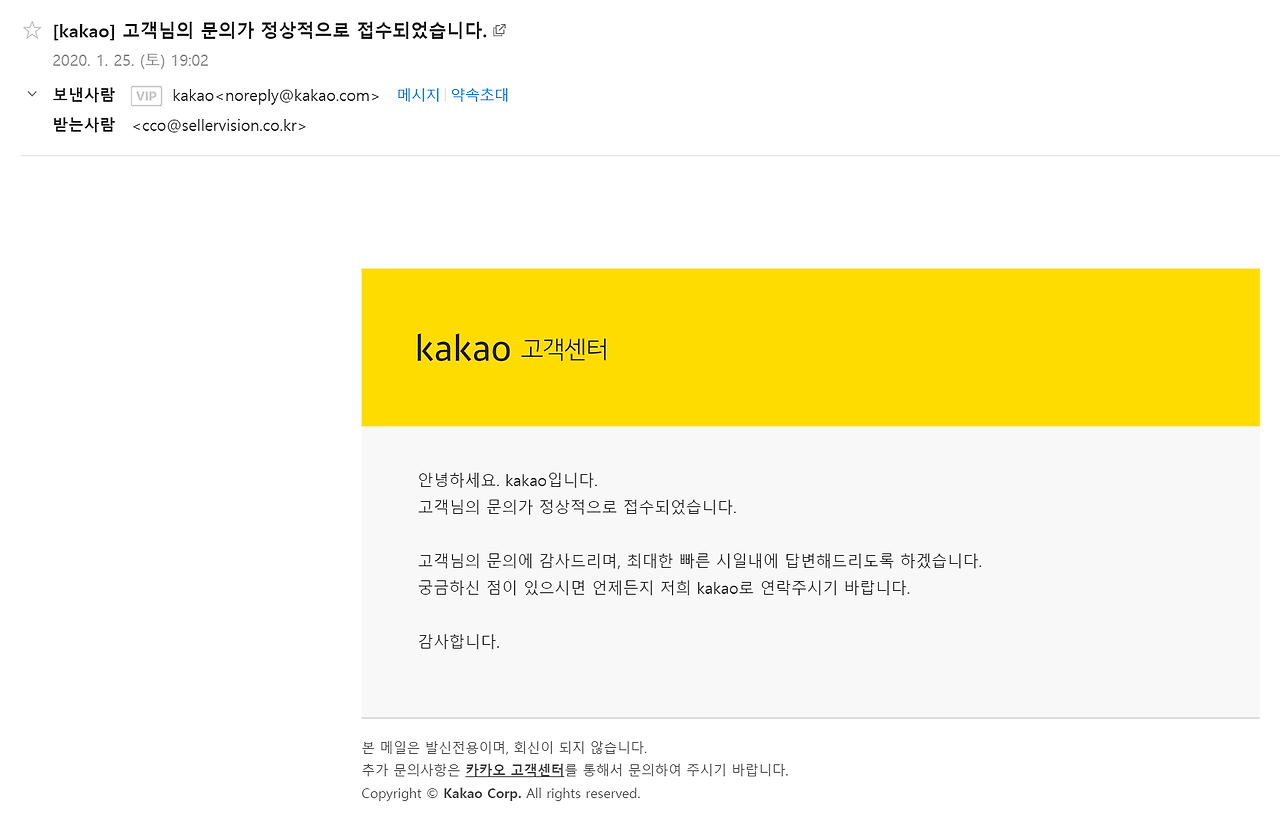
Task: Open the 카카오 고객센터 footer link
Action: click(515, 770)
